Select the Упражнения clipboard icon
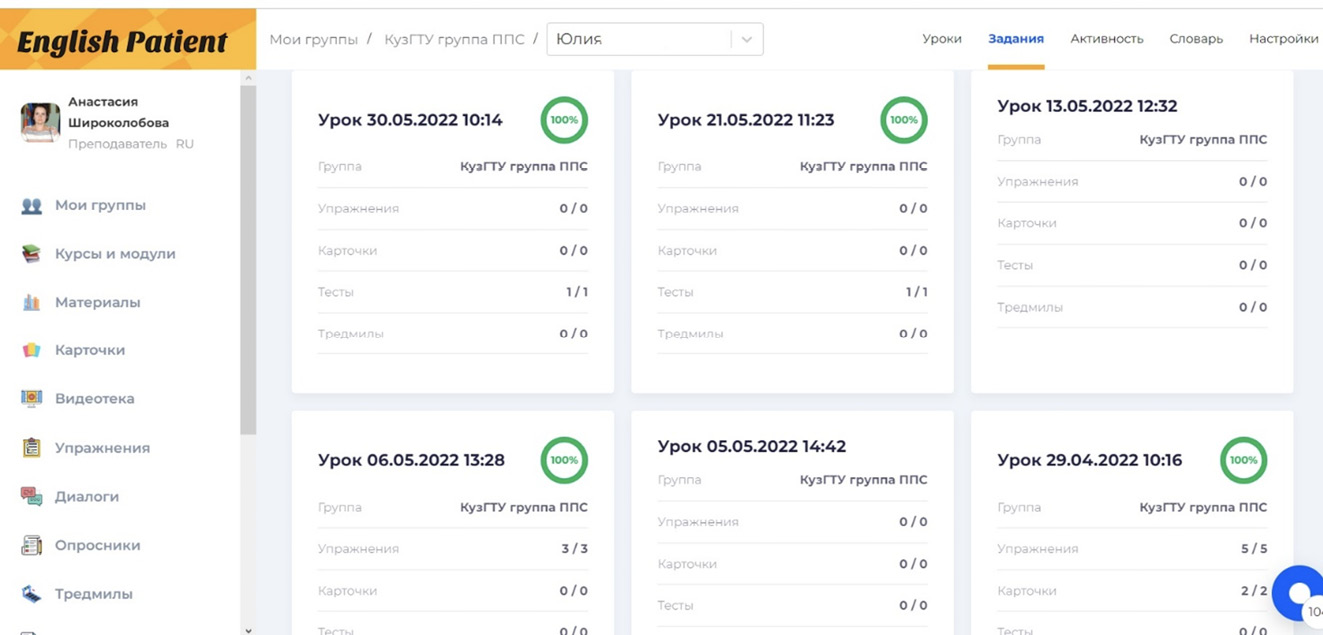The height and width of the screenshot is (635, 1323). click(32, 448)
